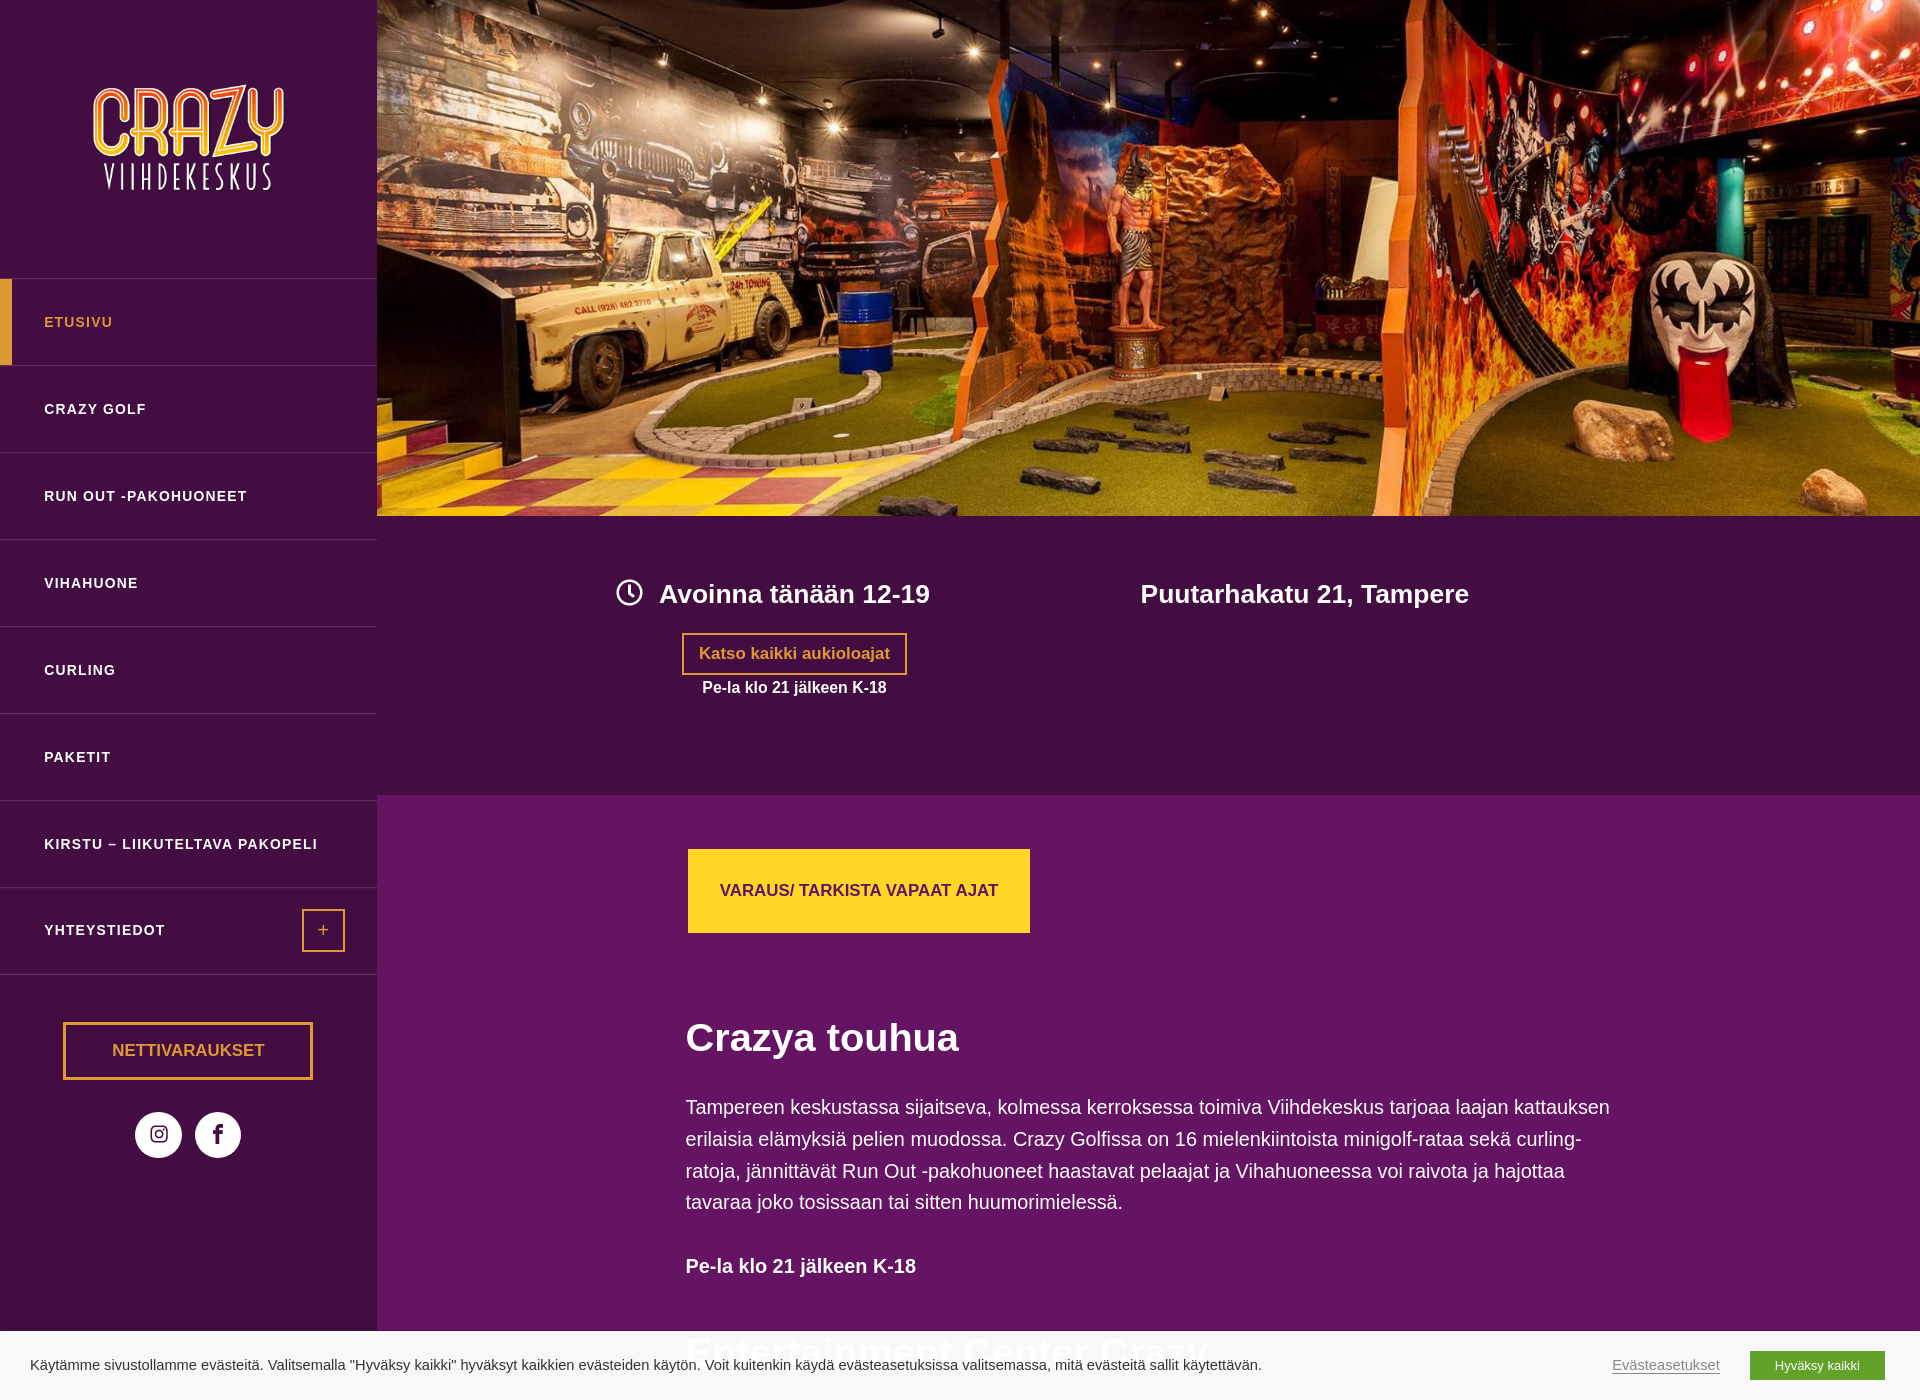Click Katso kaikki aukioloajat button
The width and height of the screenshot is (1920, 1400).
(795, 652)
